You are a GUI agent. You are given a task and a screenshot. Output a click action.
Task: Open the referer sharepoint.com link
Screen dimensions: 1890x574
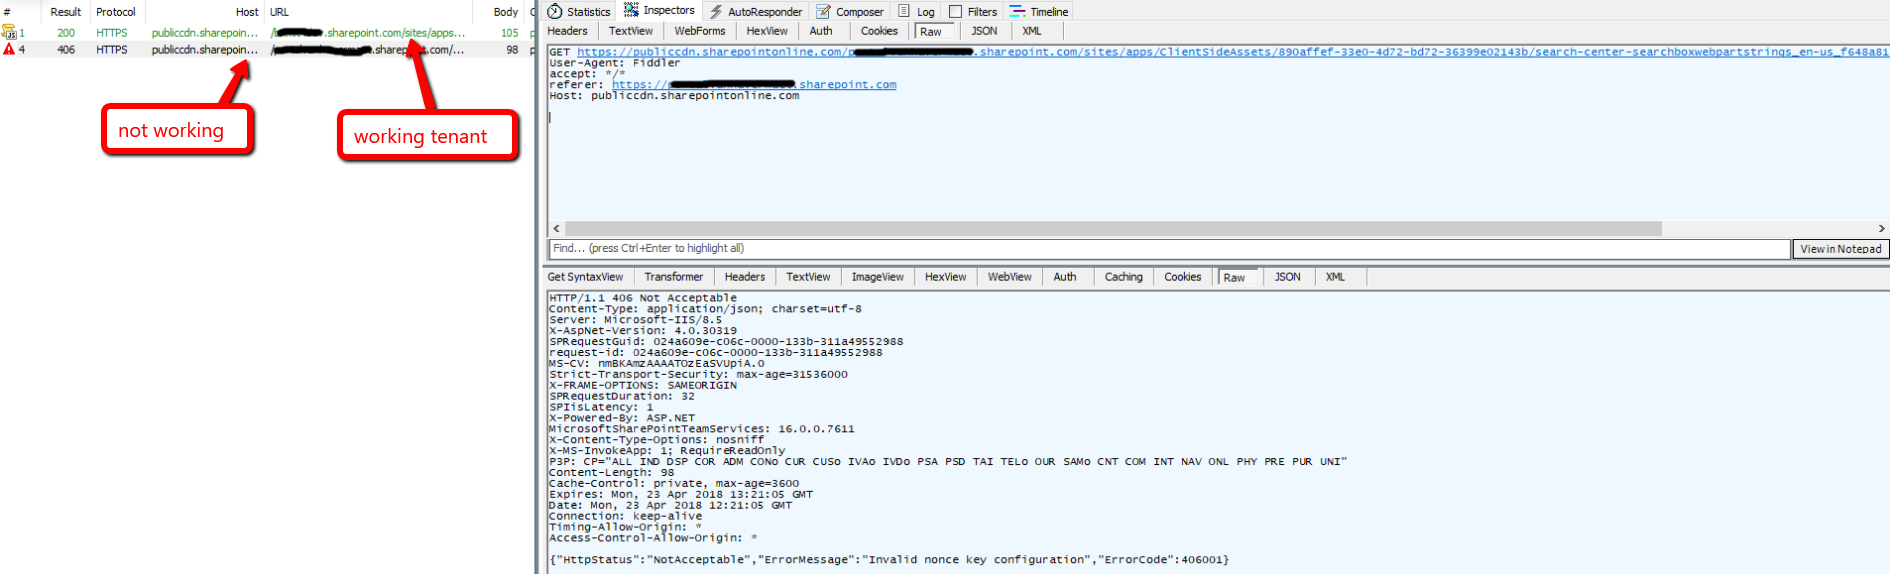(x=754, y=85)
